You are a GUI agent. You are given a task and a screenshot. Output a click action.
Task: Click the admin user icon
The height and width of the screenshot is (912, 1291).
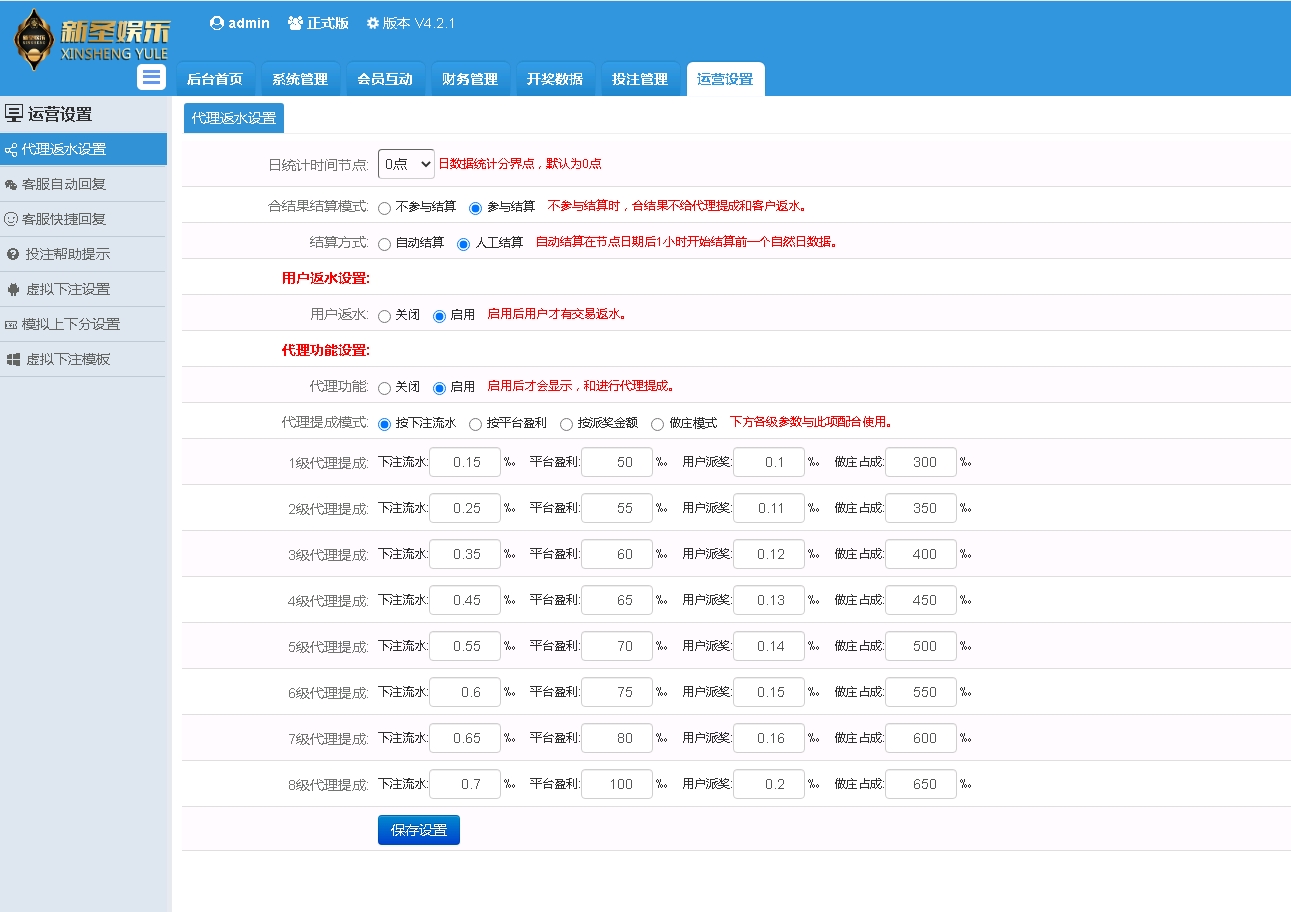[x=217, y=23]
